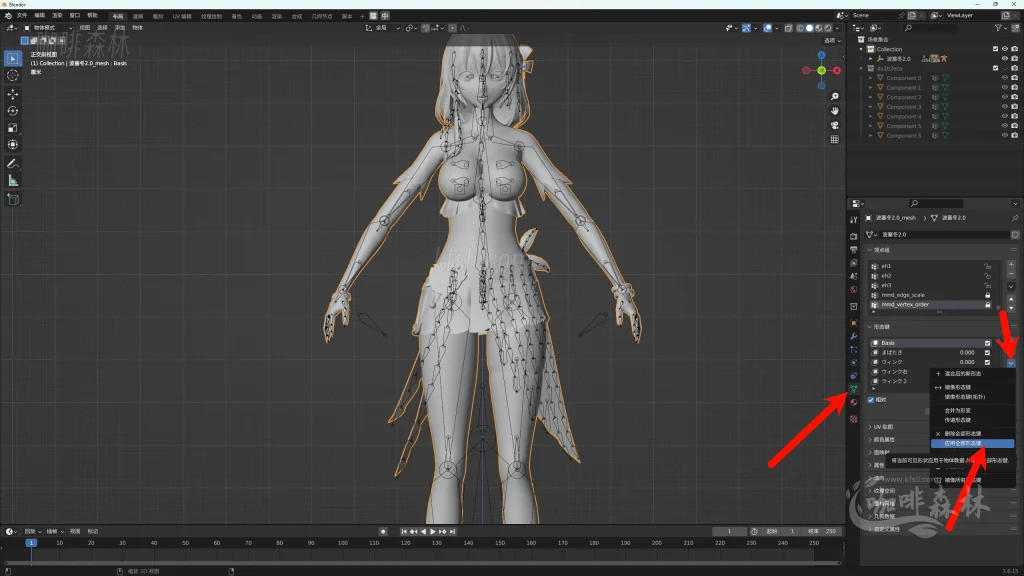Choose Delete All Shape Keys menu entry
Screen dimensions: 1024x576
[972, 434]
